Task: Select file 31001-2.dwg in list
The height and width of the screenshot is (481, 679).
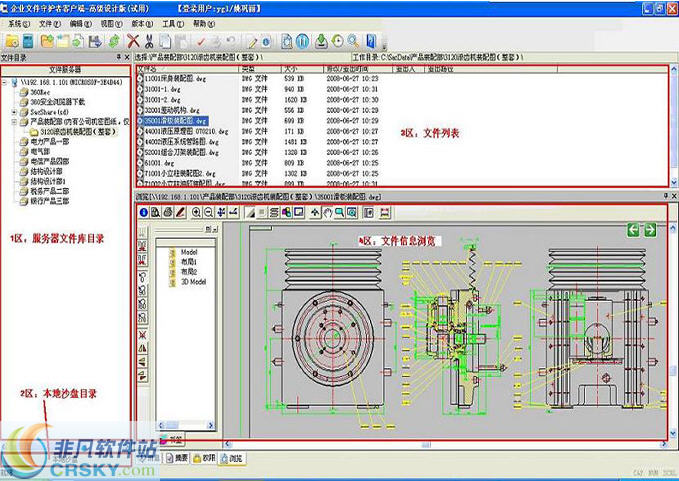Action: coord(162,100)
